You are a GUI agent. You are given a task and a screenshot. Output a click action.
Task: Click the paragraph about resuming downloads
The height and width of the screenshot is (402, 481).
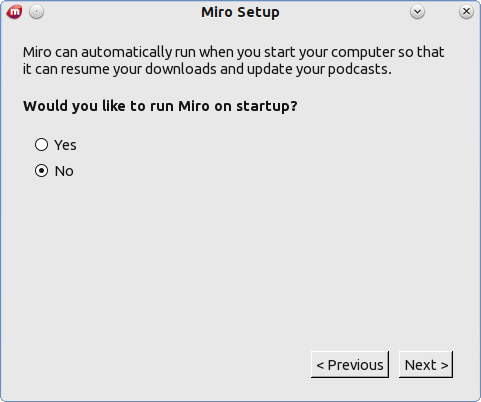(233, 61)
